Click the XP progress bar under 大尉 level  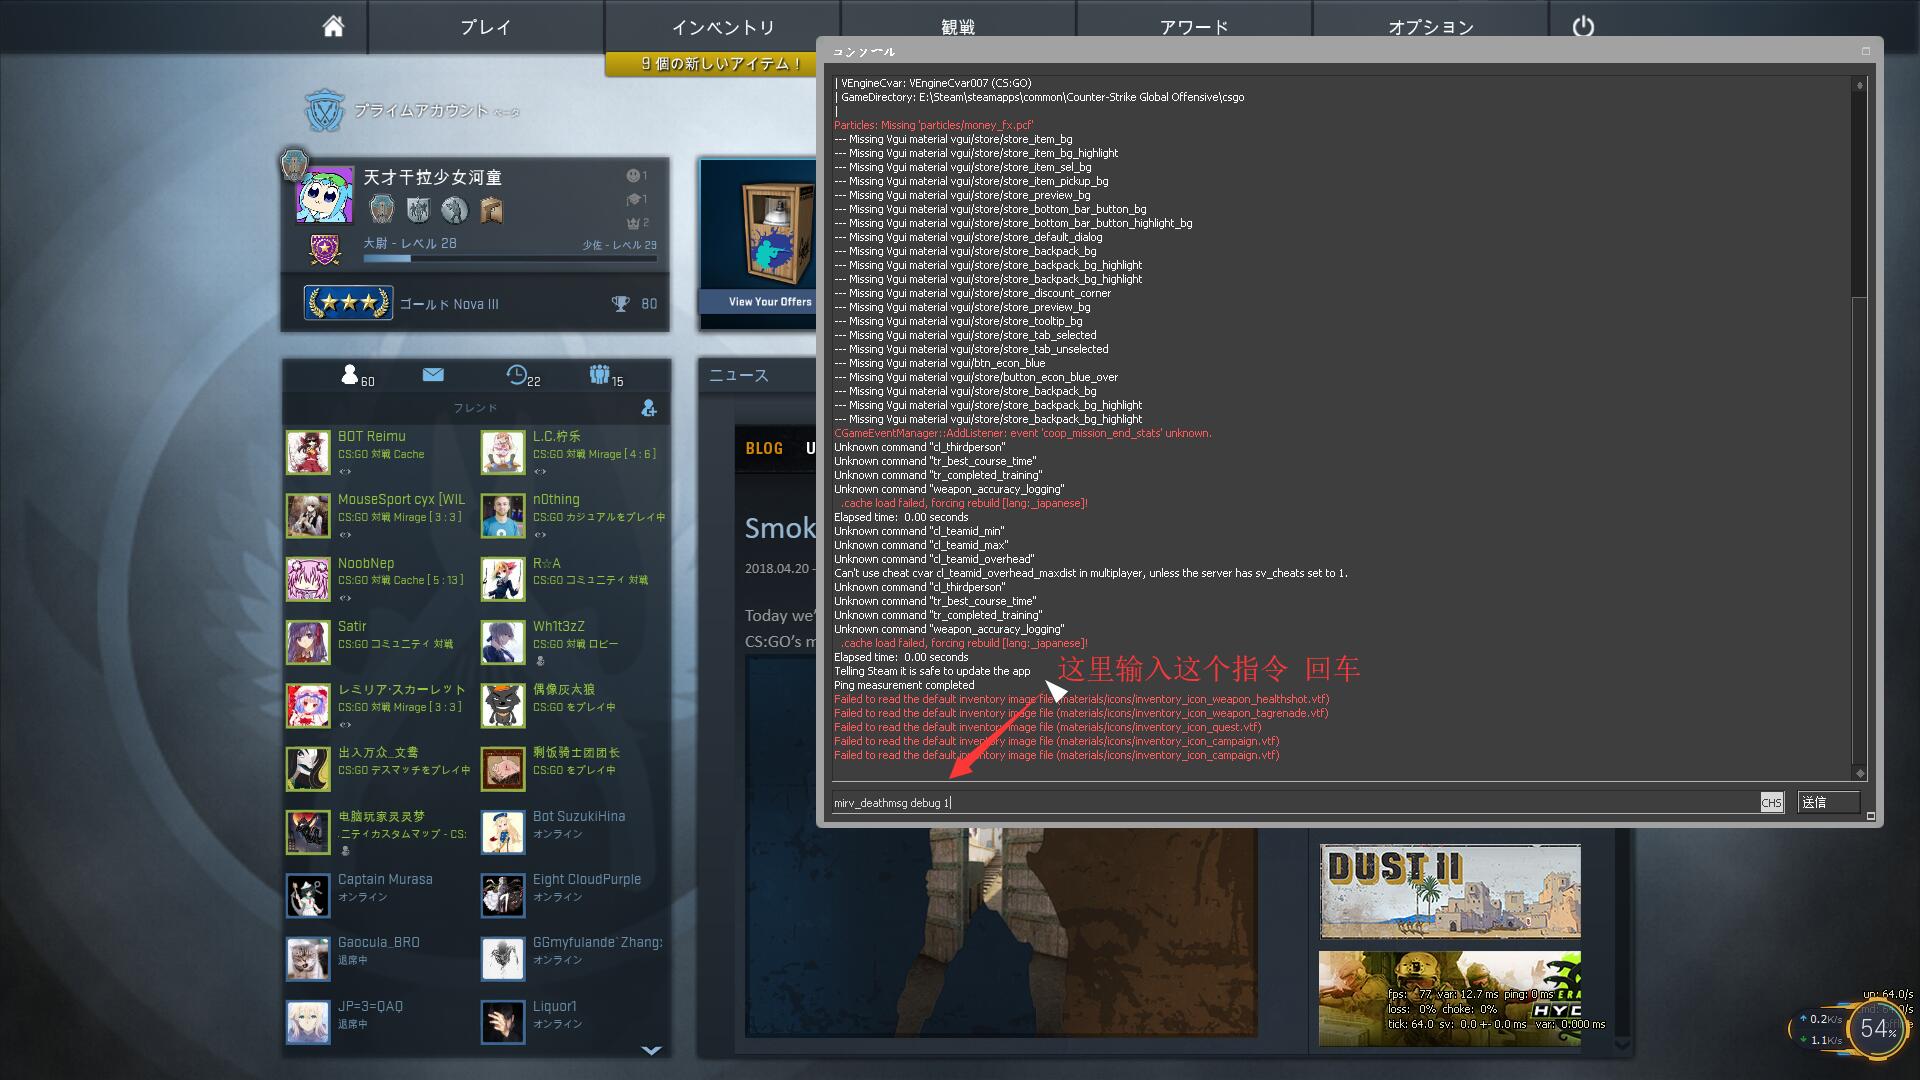510,258
